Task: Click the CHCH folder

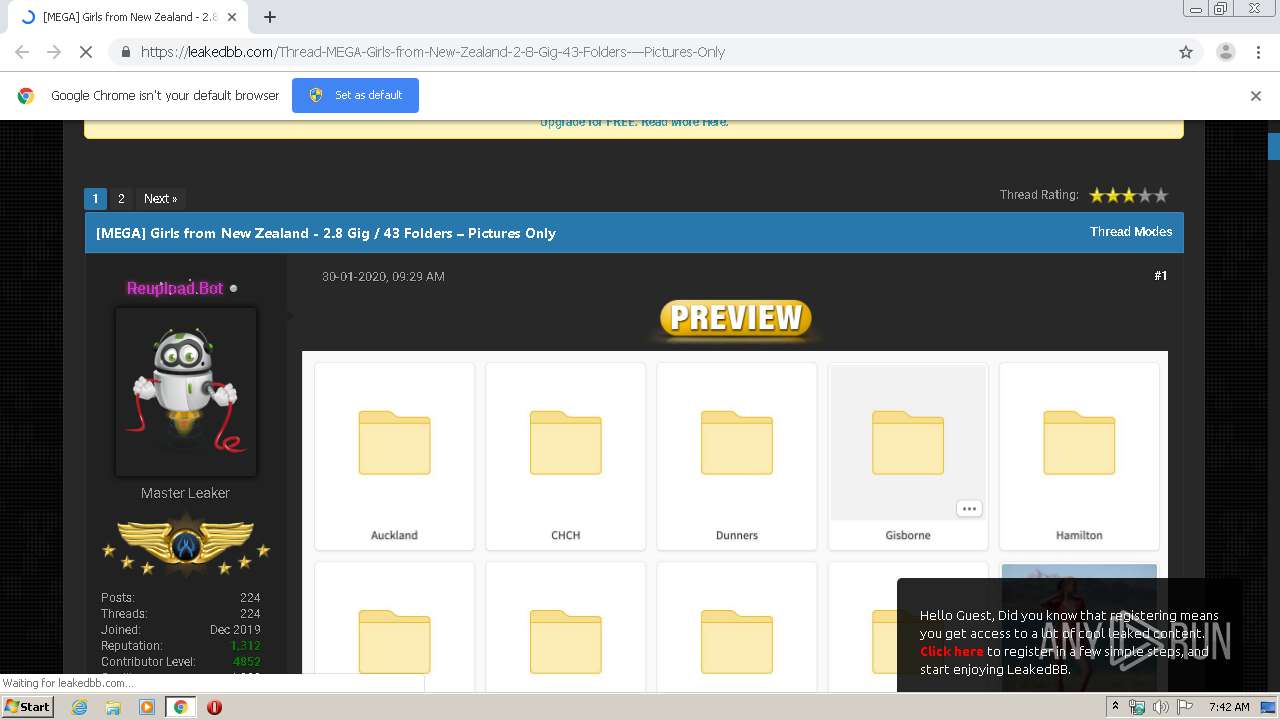Action: [566, 456]
